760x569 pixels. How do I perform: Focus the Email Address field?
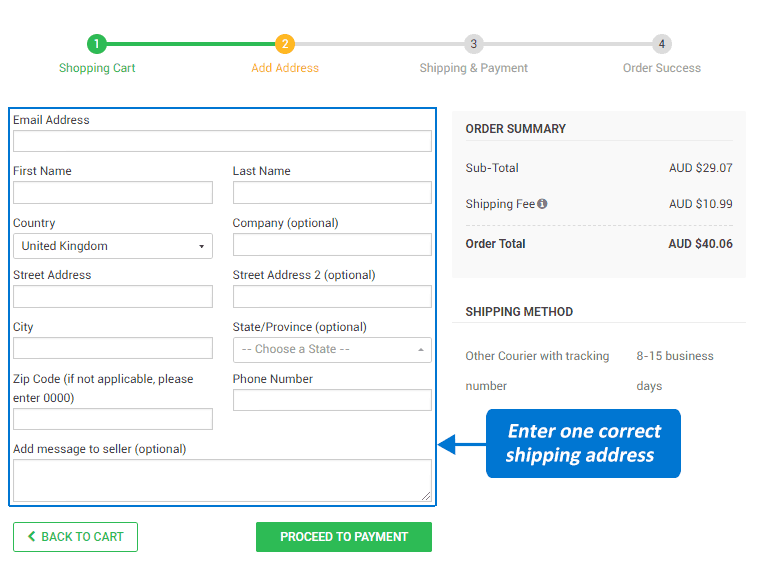[222, 141]
